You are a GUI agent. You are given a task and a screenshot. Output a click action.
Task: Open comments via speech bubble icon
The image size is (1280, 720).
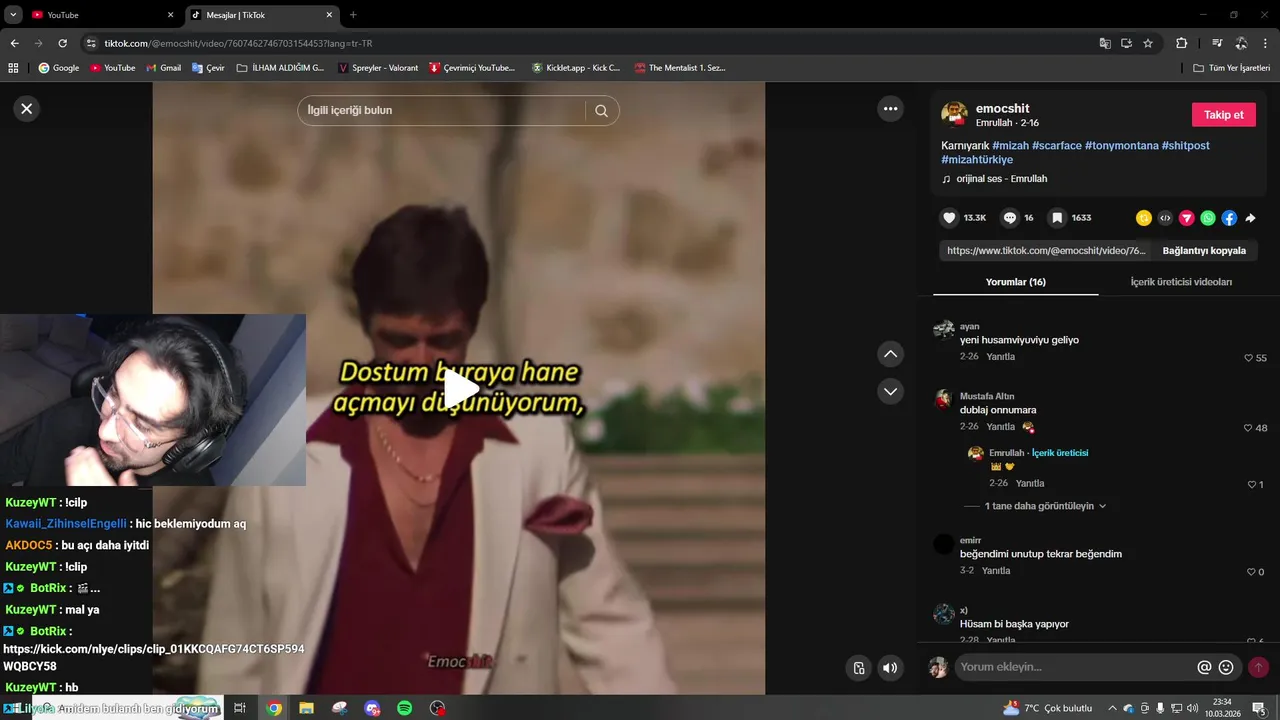[x=1010, y=218]
